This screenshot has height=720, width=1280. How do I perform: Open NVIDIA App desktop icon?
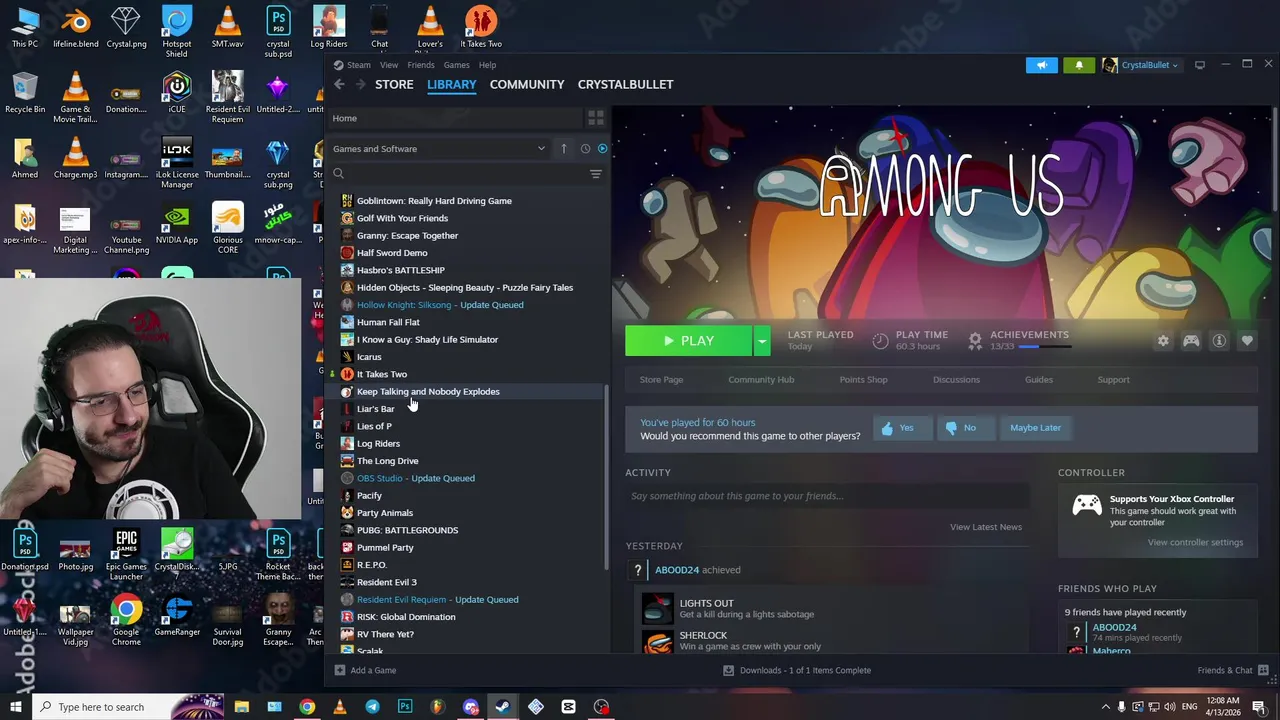click(x=177, y=226)
